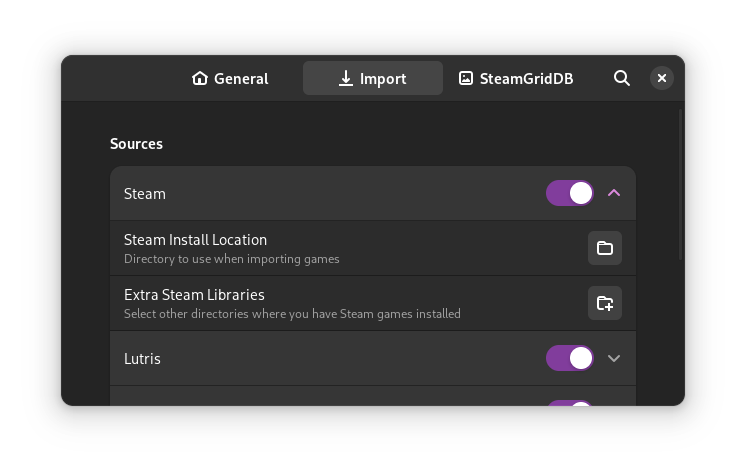746x473 pixels.
Task: Click the home icon on the General tab
Action: [x=200, y=78]
